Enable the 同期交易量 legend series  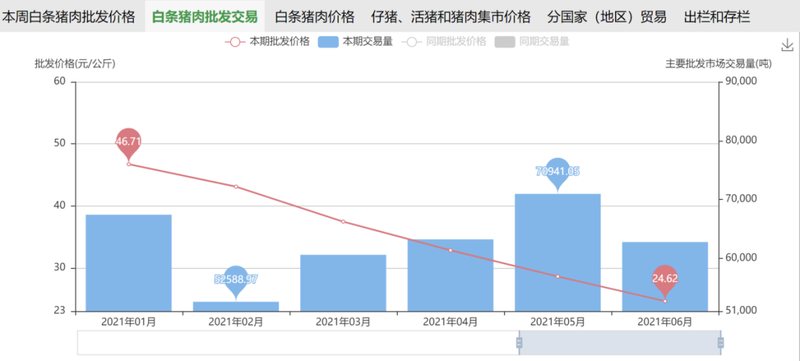pyautogui.click(x=532, y=42)
